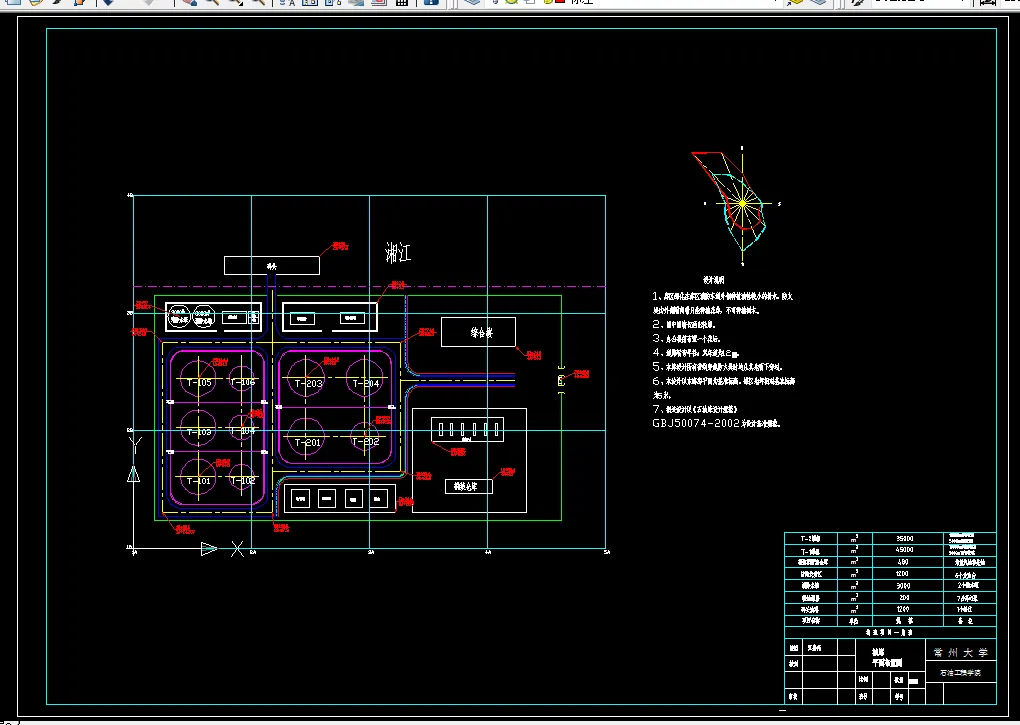This screenshot has width=1020, height=725.
Task: Select tank label T-106
Action: (x=242, y=382)
